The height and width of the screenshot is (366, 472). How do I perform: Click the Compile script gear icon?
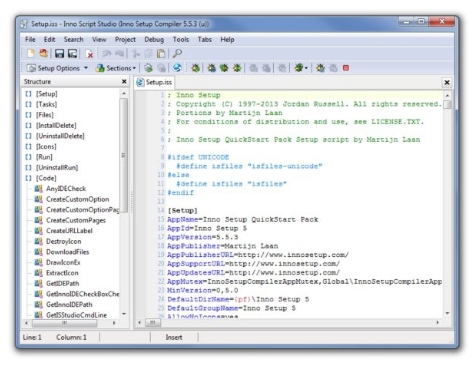(x=149, y=68)
